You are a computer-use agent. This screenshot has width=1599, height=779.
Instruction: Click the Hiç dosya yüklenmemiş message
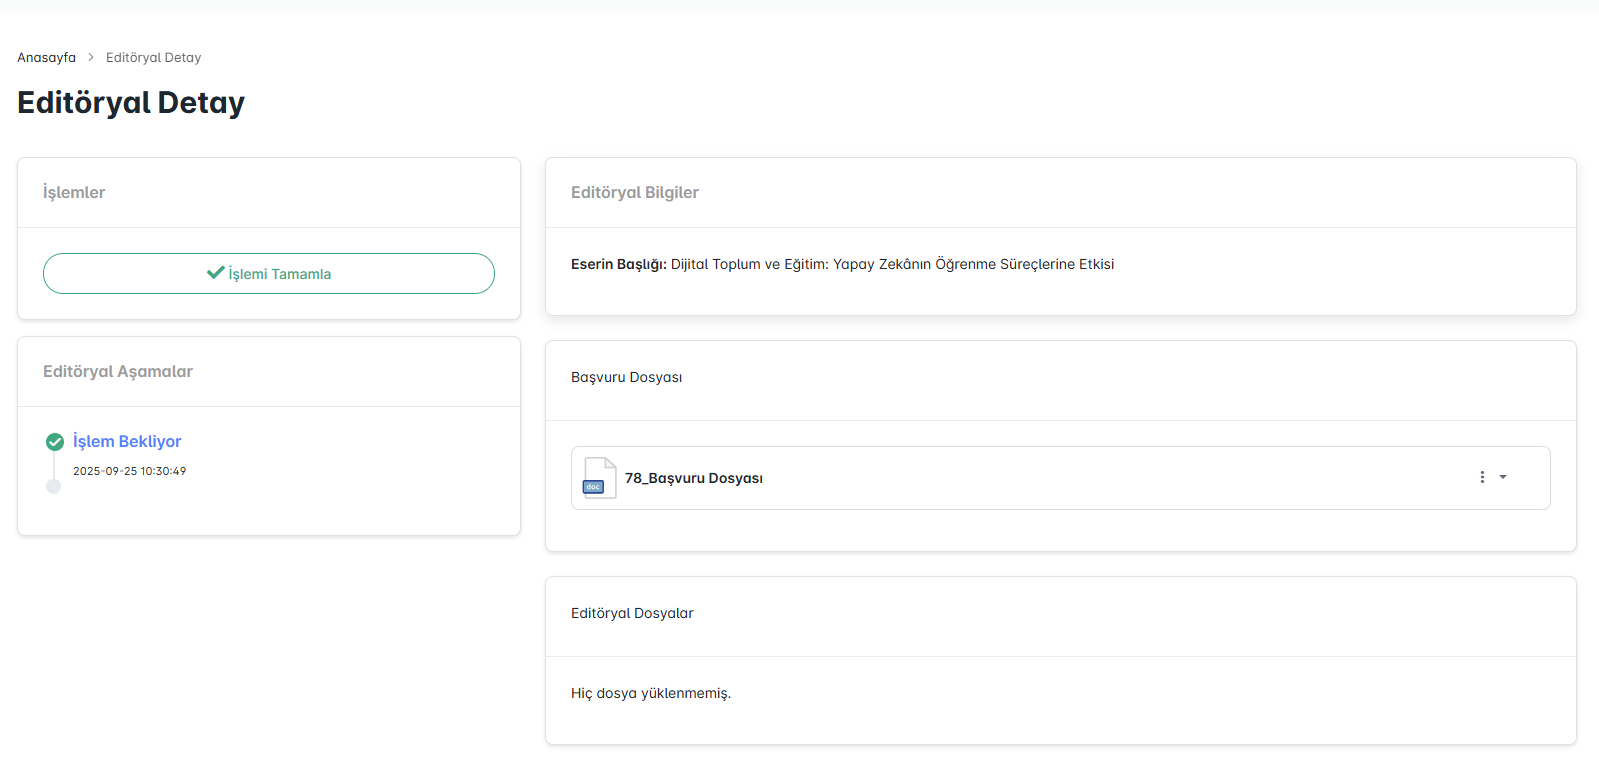point(651,694)
